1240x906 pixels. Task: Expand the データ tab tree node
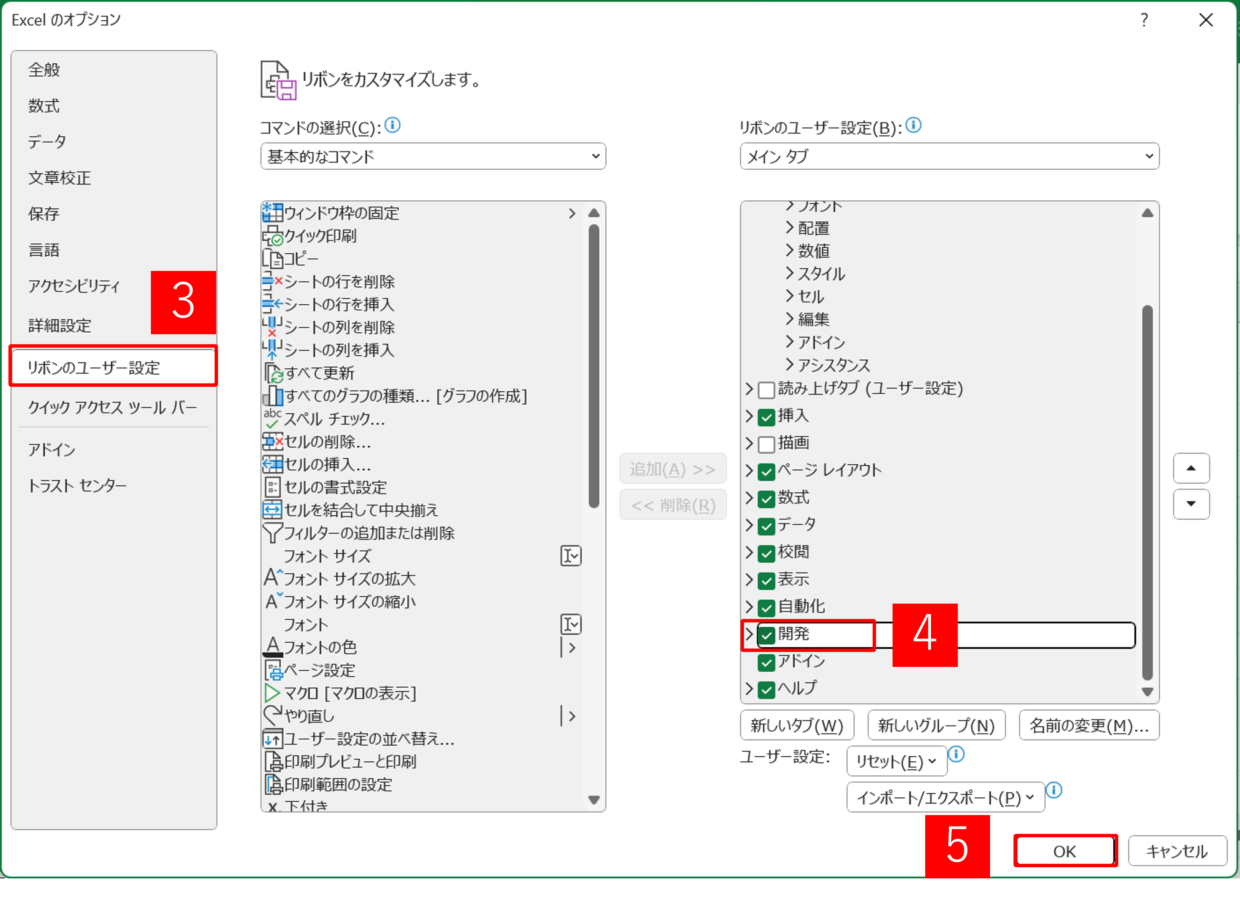(x=750, y=525)
